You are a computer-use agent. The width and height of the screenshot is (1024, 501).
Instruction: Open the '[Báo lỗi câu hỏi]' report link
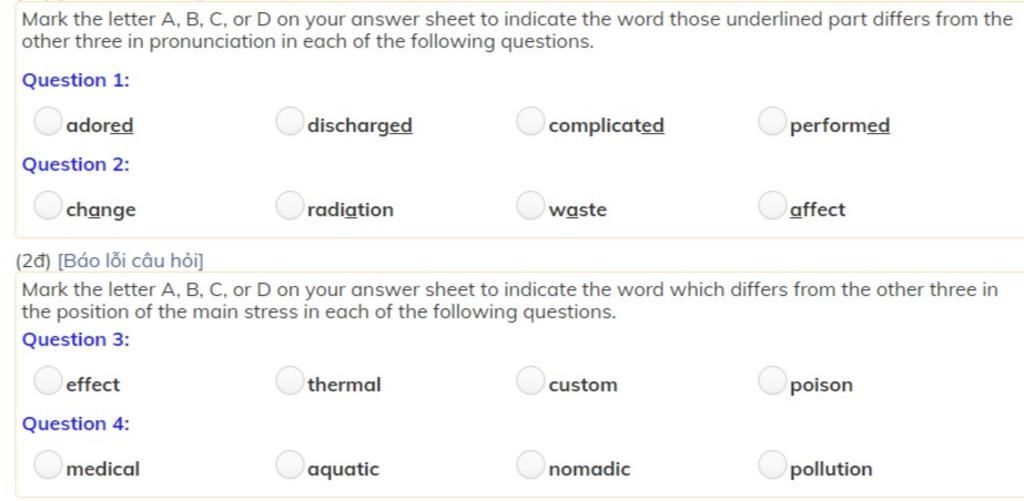131,261
